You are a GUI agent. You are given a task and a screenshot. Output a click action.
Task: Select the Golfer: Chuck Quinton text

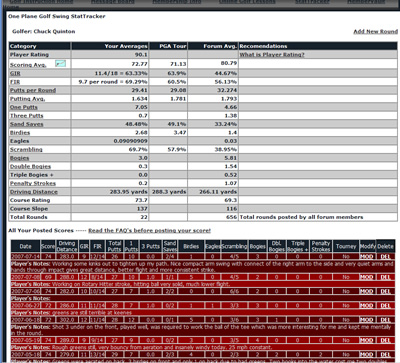tap(44, 31)
